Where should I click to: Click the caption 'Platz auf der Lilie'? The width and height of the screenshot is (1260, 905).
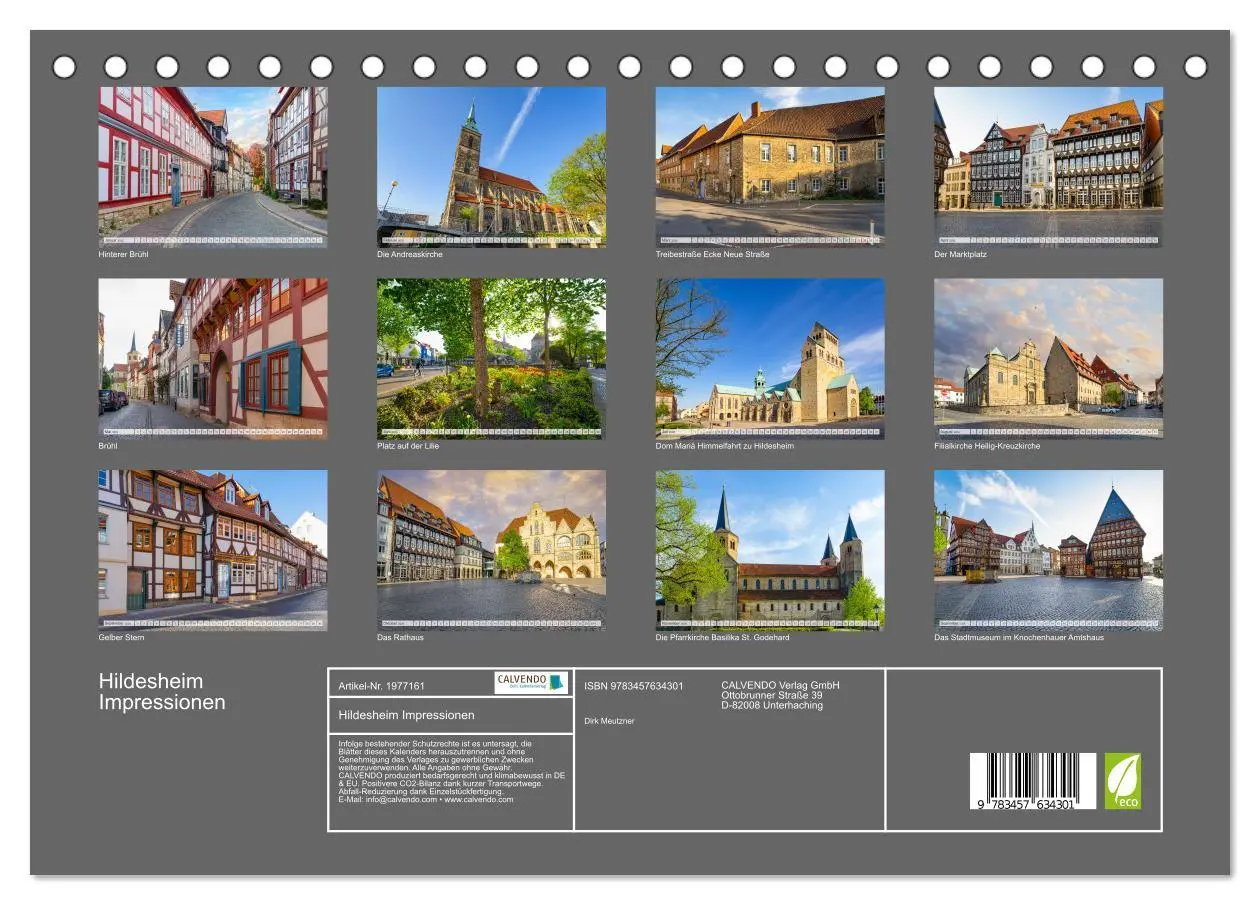coord(408,446)
